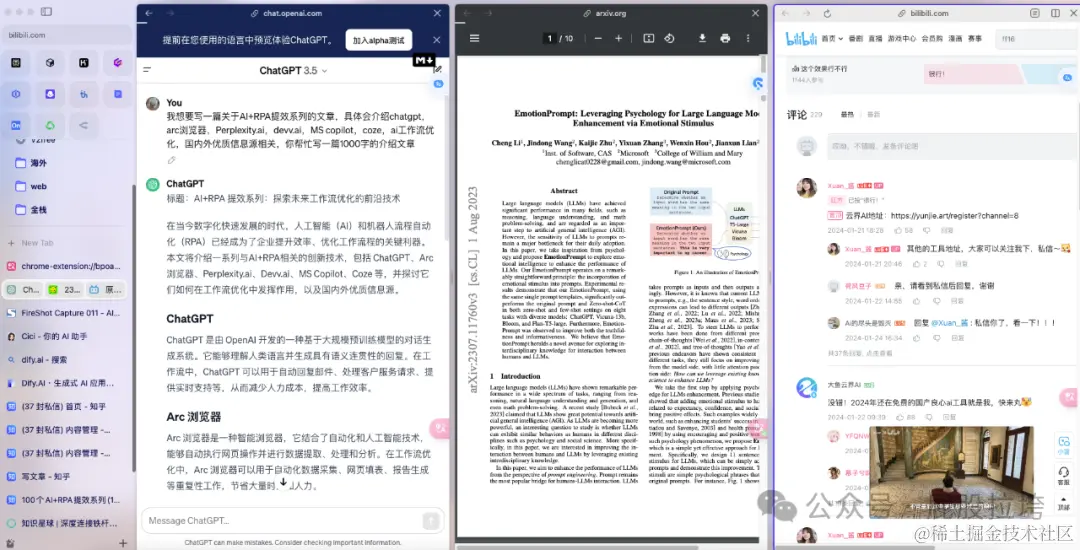Click the PDF page number field
This screenshot has width=1080, height=550.
pyautogui.click(x=549, y=39)
